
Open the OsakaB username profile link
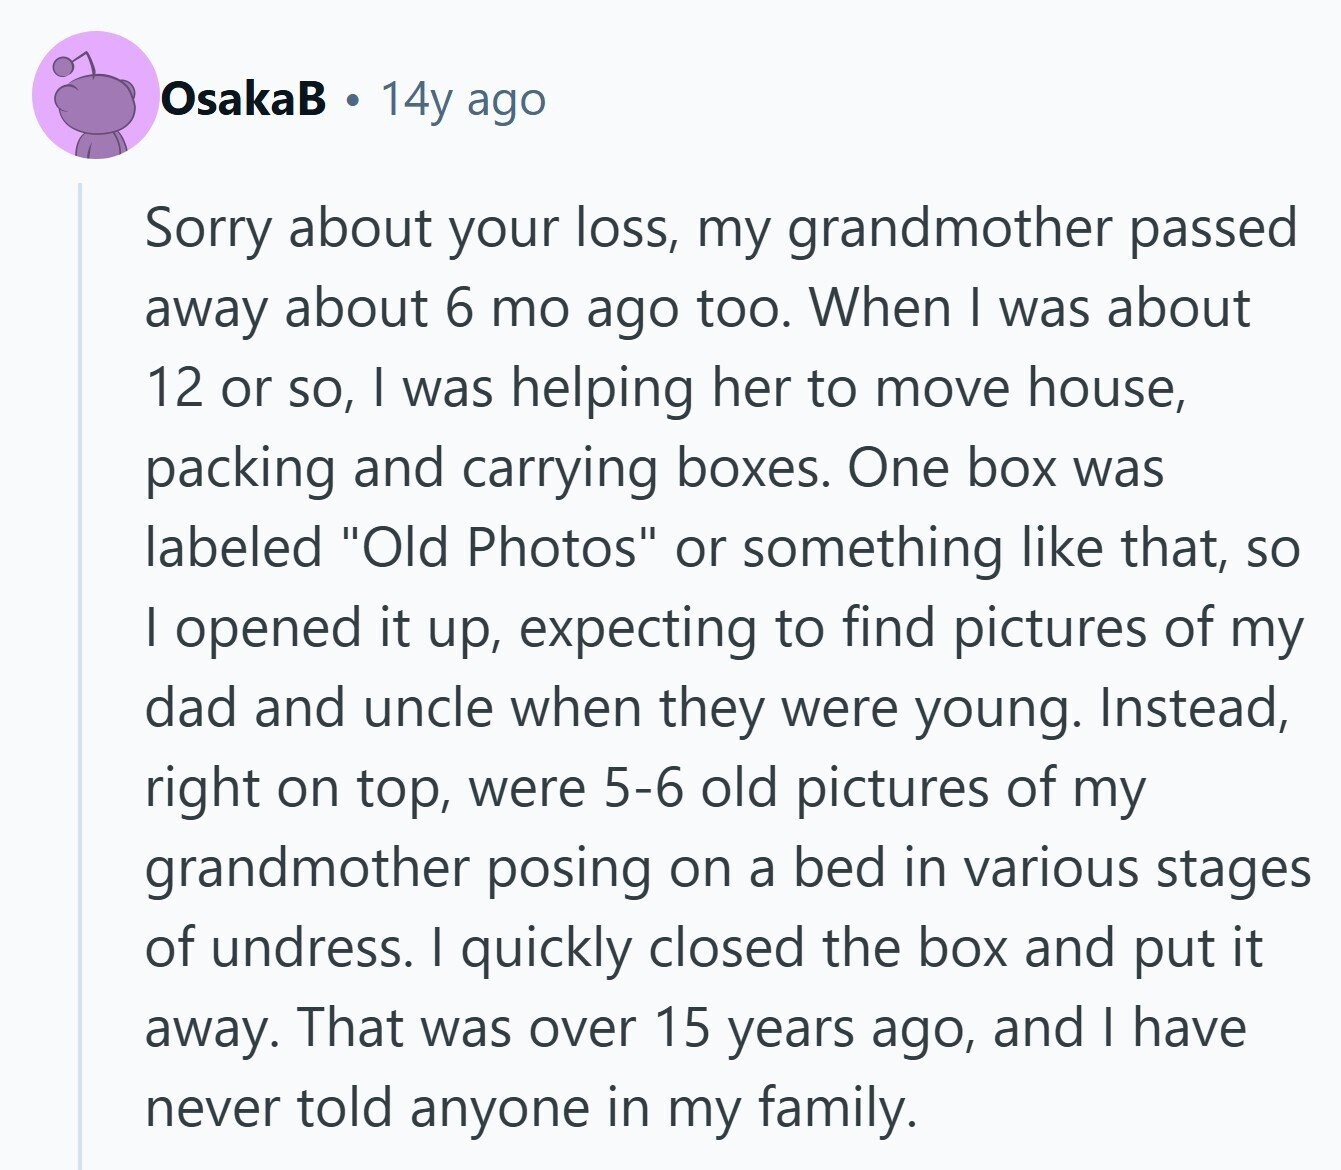(x=244, y=98)
